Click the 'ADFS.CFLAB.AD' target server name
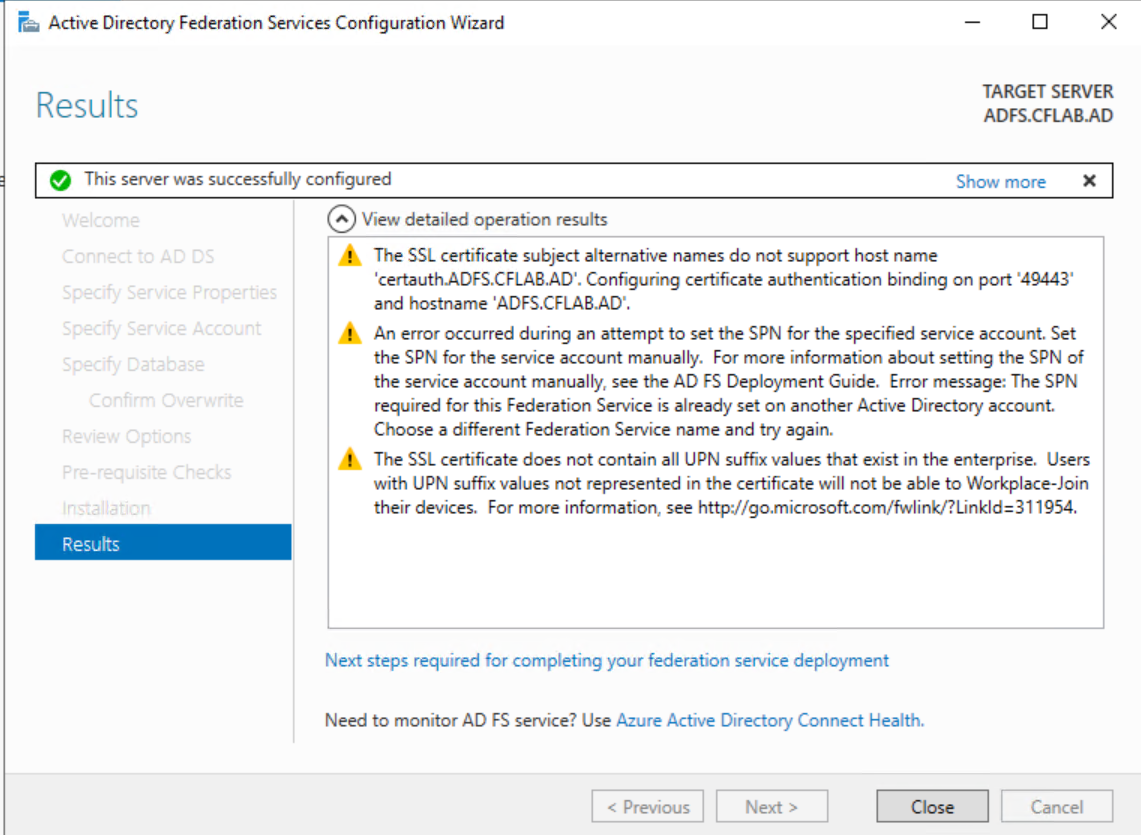This screenshot has height=835, width=1141. (x=1048, y=116)
